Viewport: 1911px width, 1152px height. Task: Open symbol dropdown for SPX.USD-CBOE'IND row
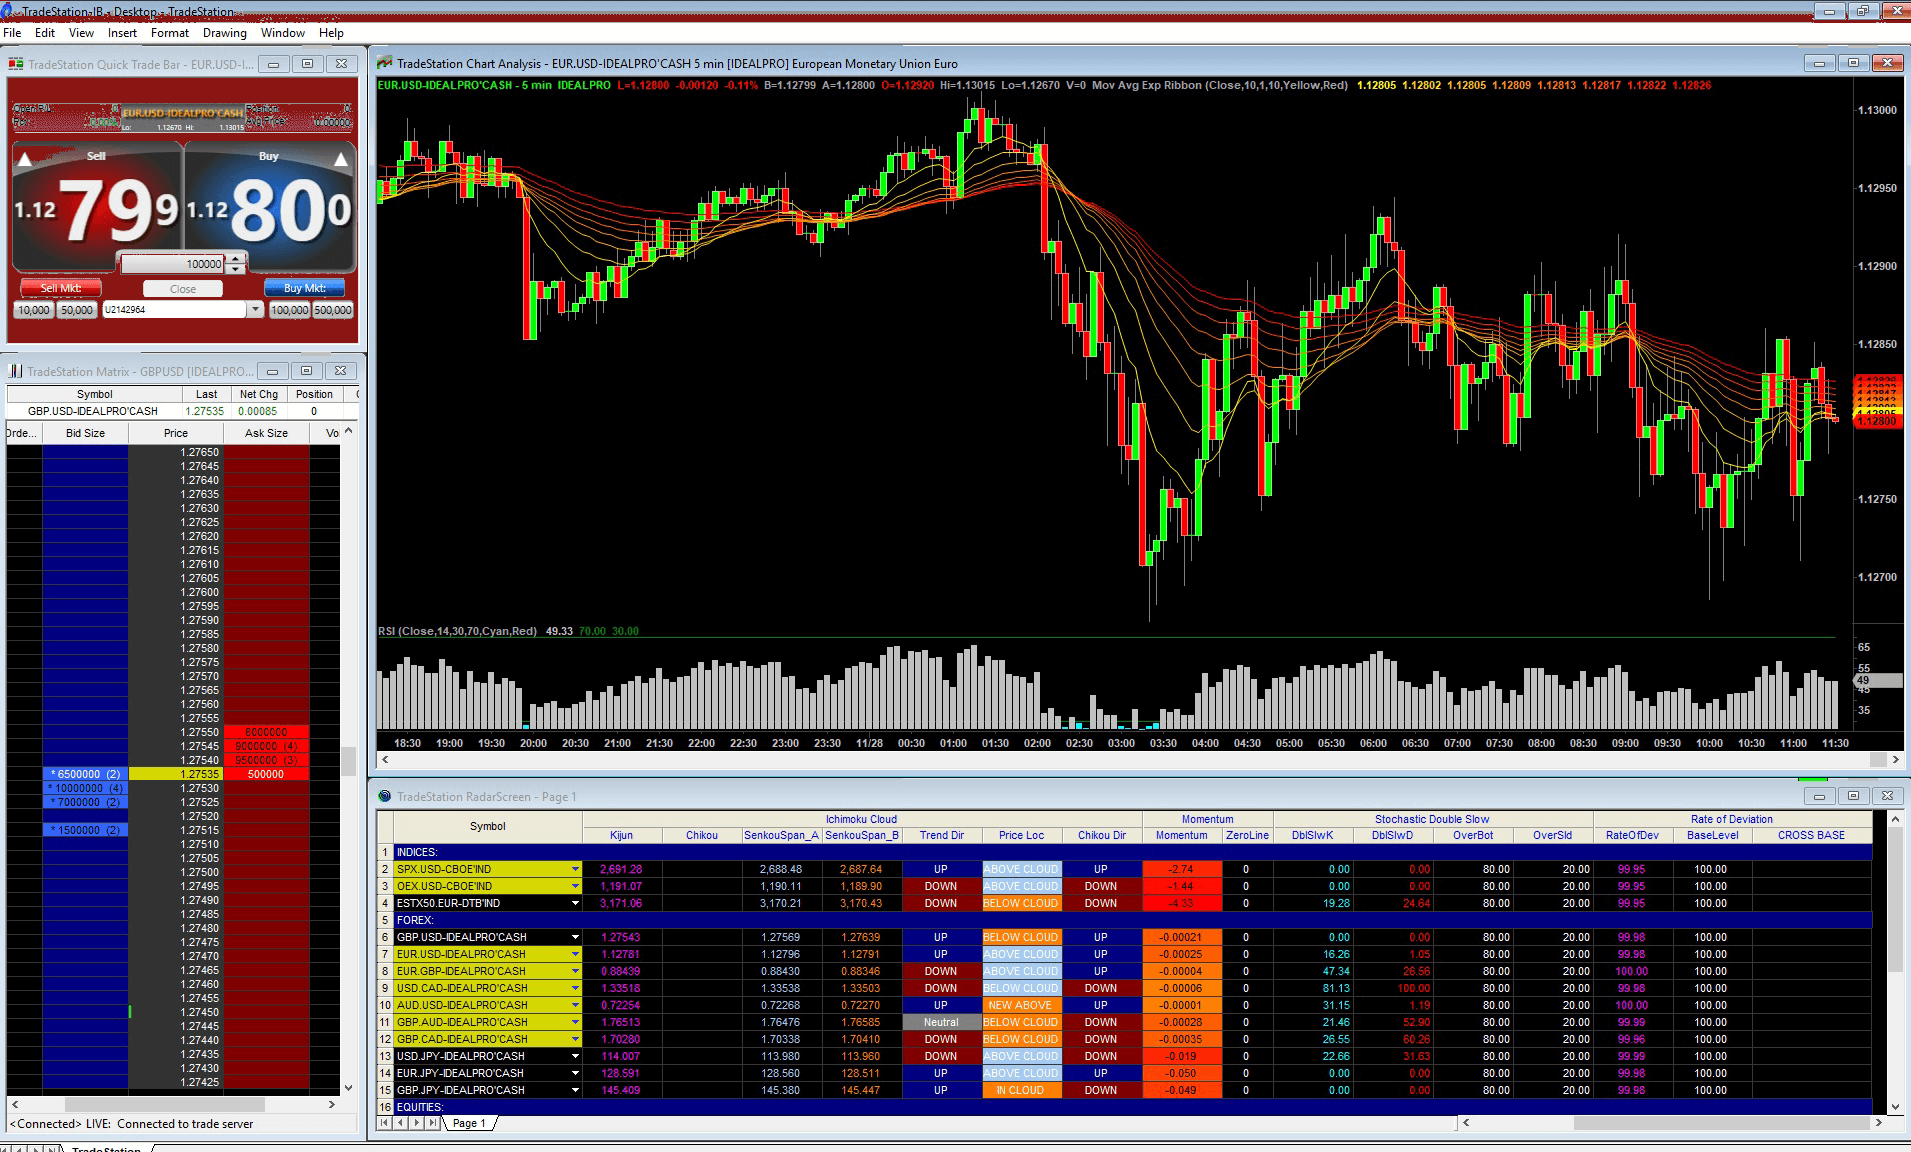tap(575, 869)
